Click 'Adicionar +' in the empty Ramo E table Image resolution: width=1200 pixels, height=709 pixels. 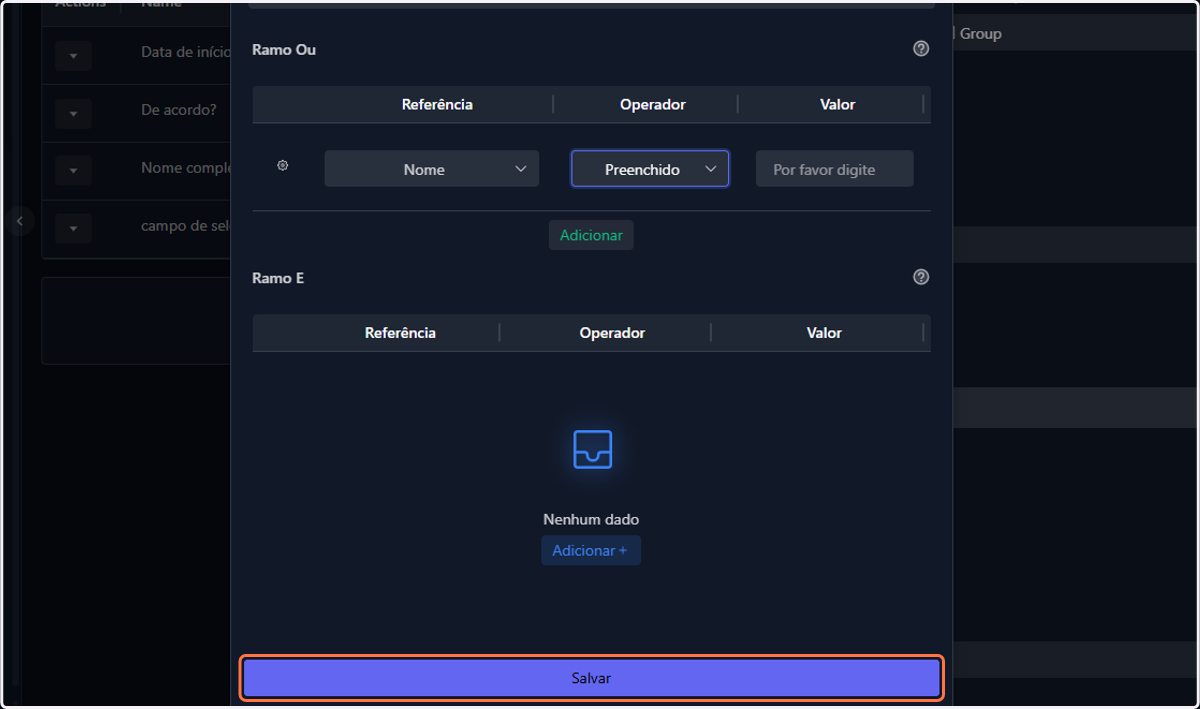point(591,550)
